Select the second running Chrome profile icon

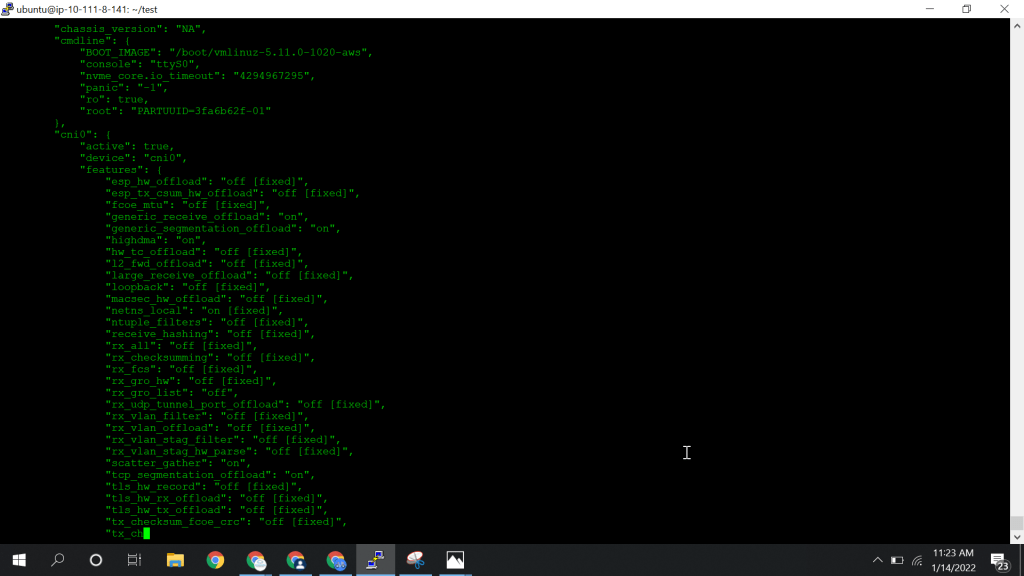tap(295, 561)
